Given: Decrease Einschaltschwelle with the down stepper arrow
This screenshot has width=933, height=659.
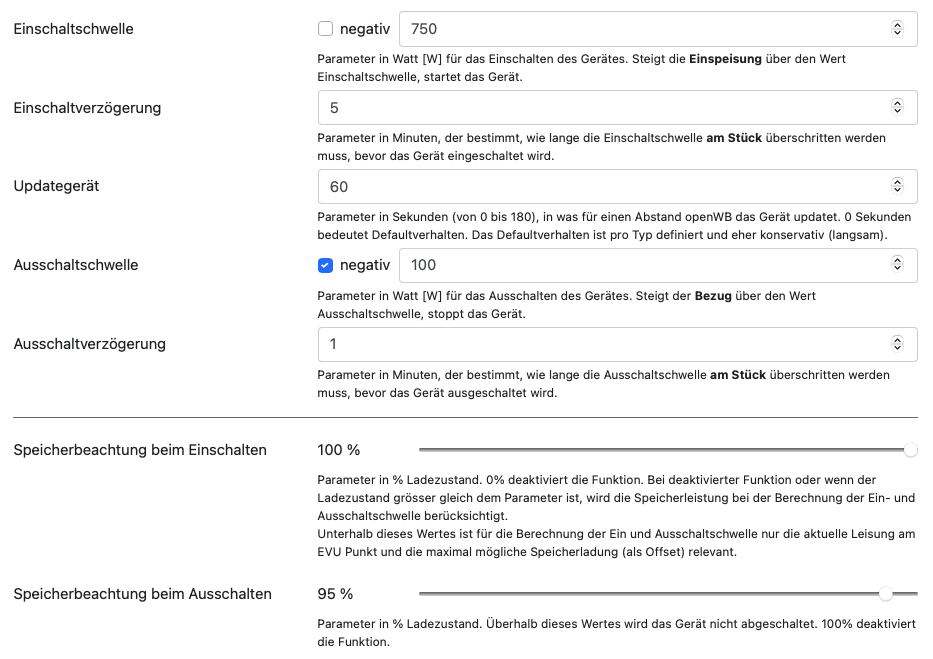Looking at the screenshot, I should click(897, 33).
